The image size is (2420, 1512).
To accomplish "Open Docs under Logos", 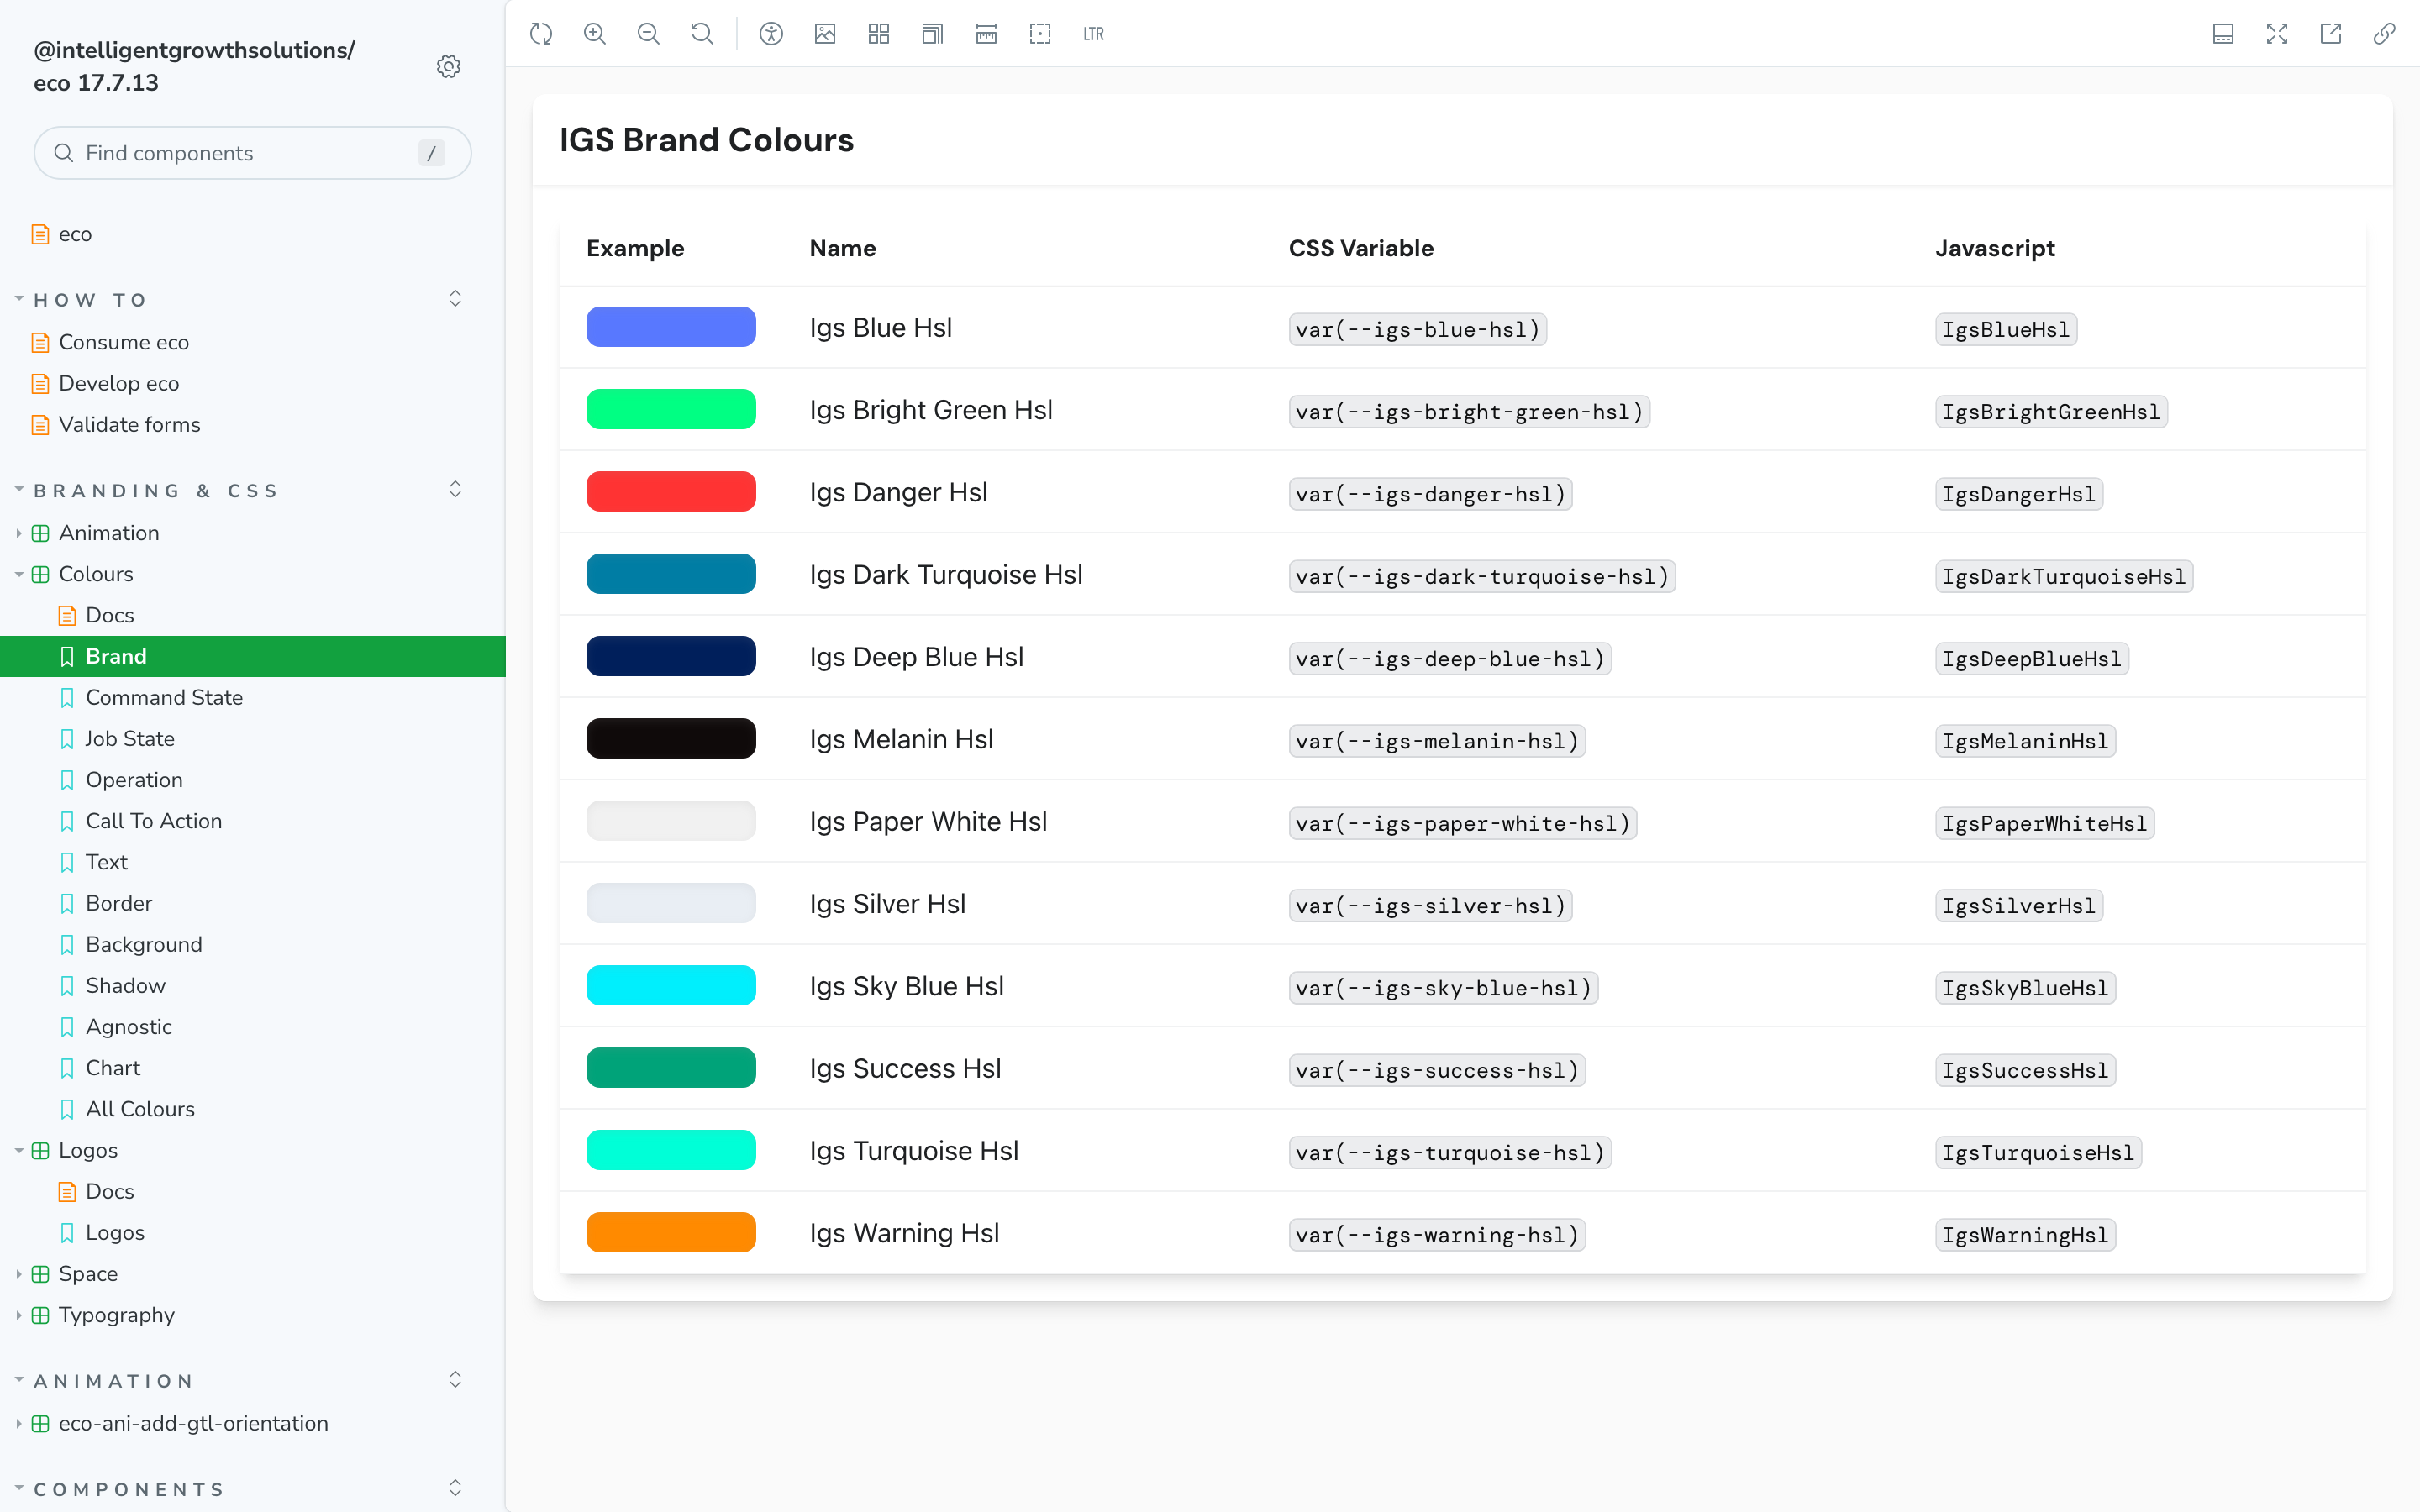I will (x=110, y=1191).
